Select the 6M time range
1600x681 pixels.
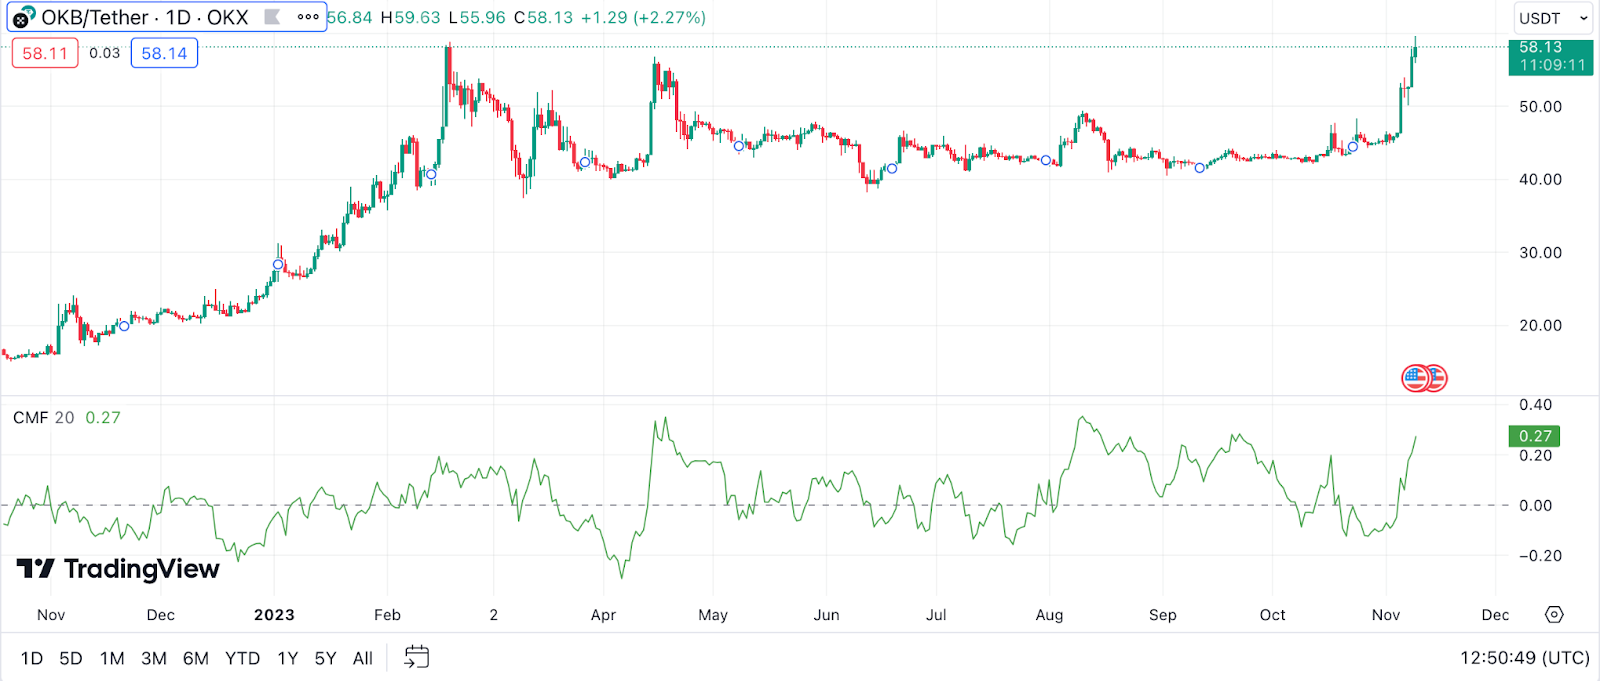(196, 658)
